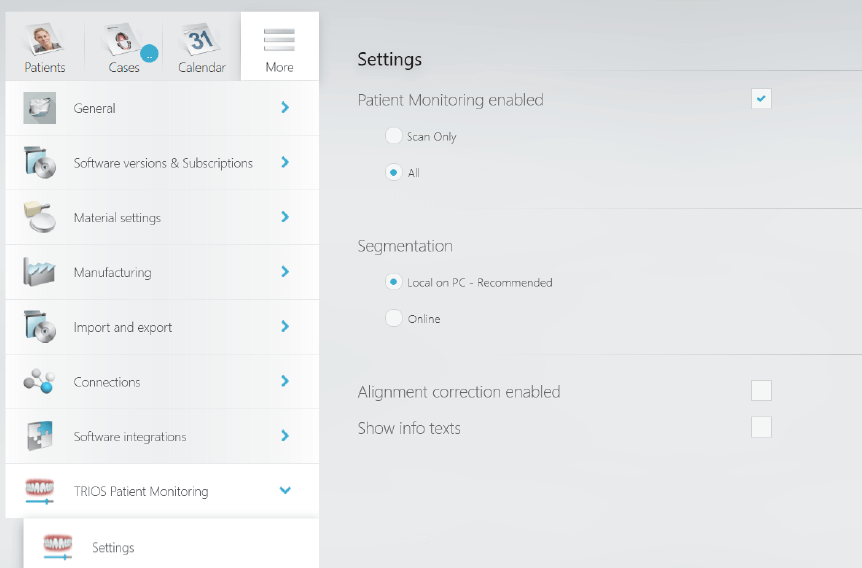Tick the Show info texts checkbox

coord(761,427)
